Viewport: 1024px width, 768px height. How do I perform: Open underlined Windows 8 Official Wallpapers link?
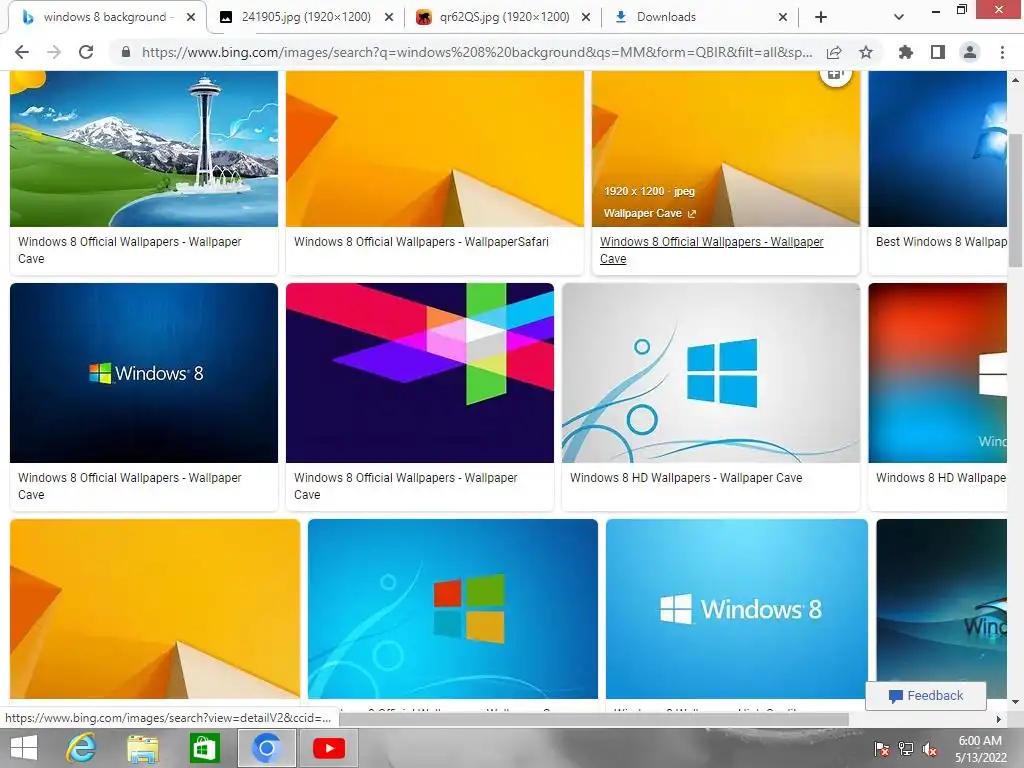pos(711,250)
